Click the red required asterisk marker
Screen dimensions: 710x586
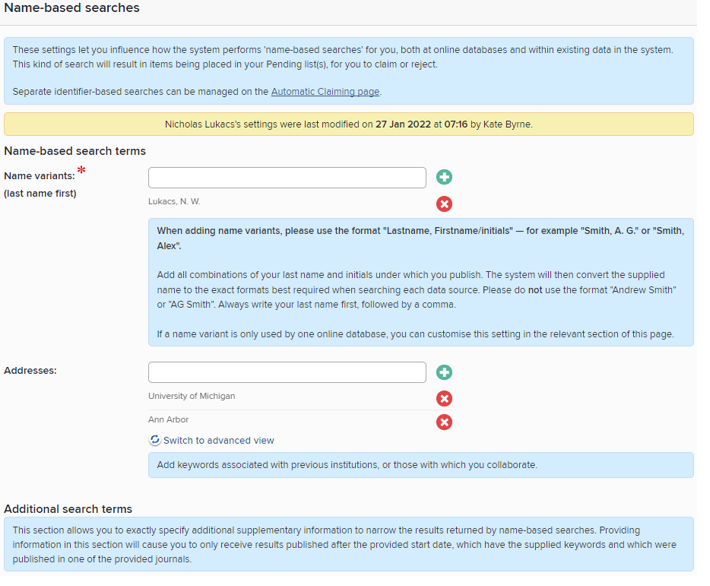tap(81, 170)
